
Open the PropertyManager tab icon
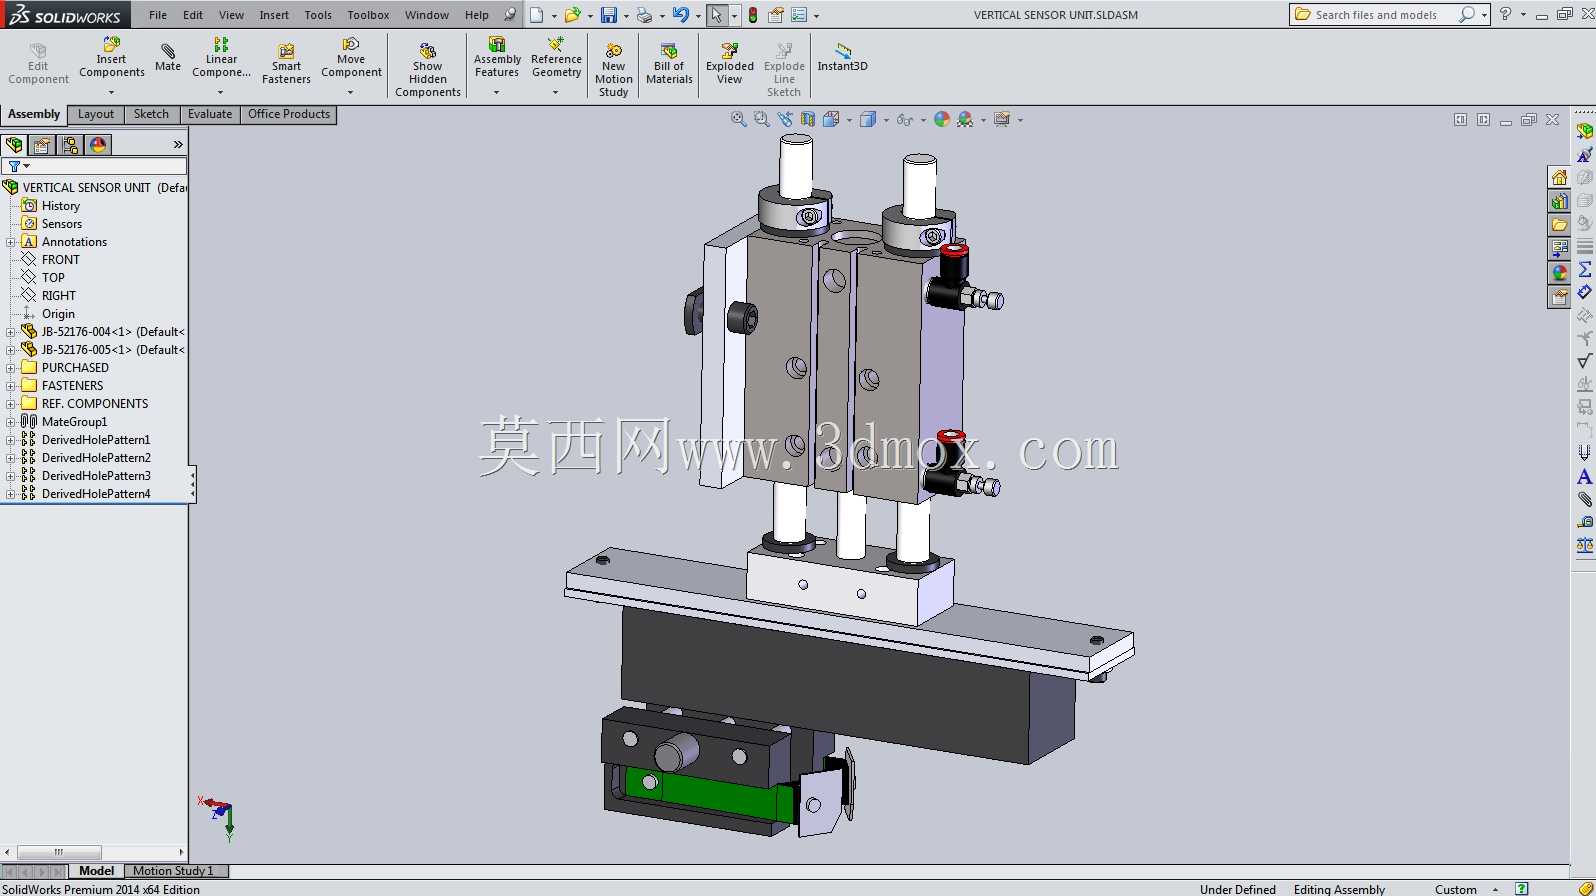(42, 145)
